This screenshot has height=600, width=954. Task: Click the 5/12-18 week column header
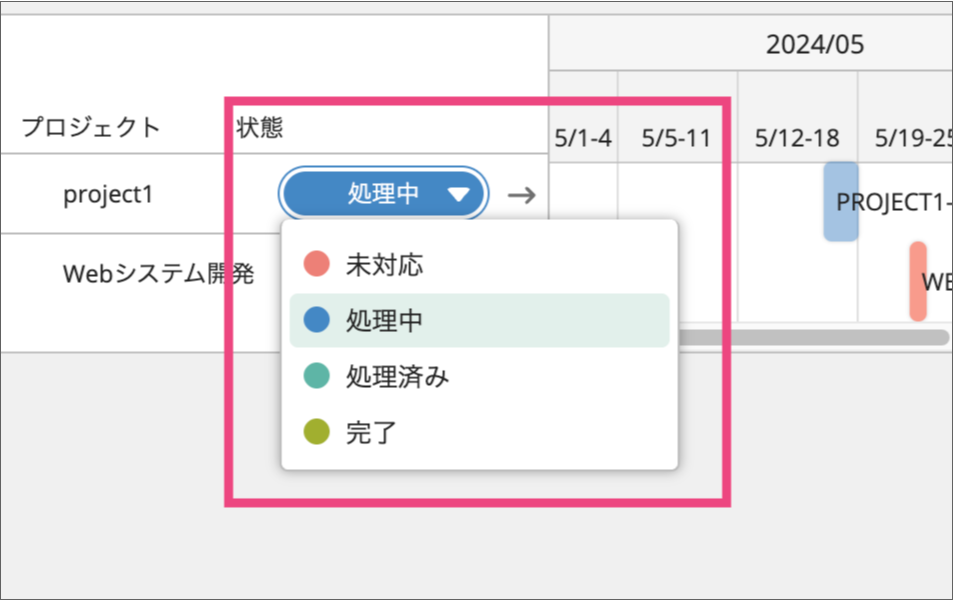click(x=797, y=138)
